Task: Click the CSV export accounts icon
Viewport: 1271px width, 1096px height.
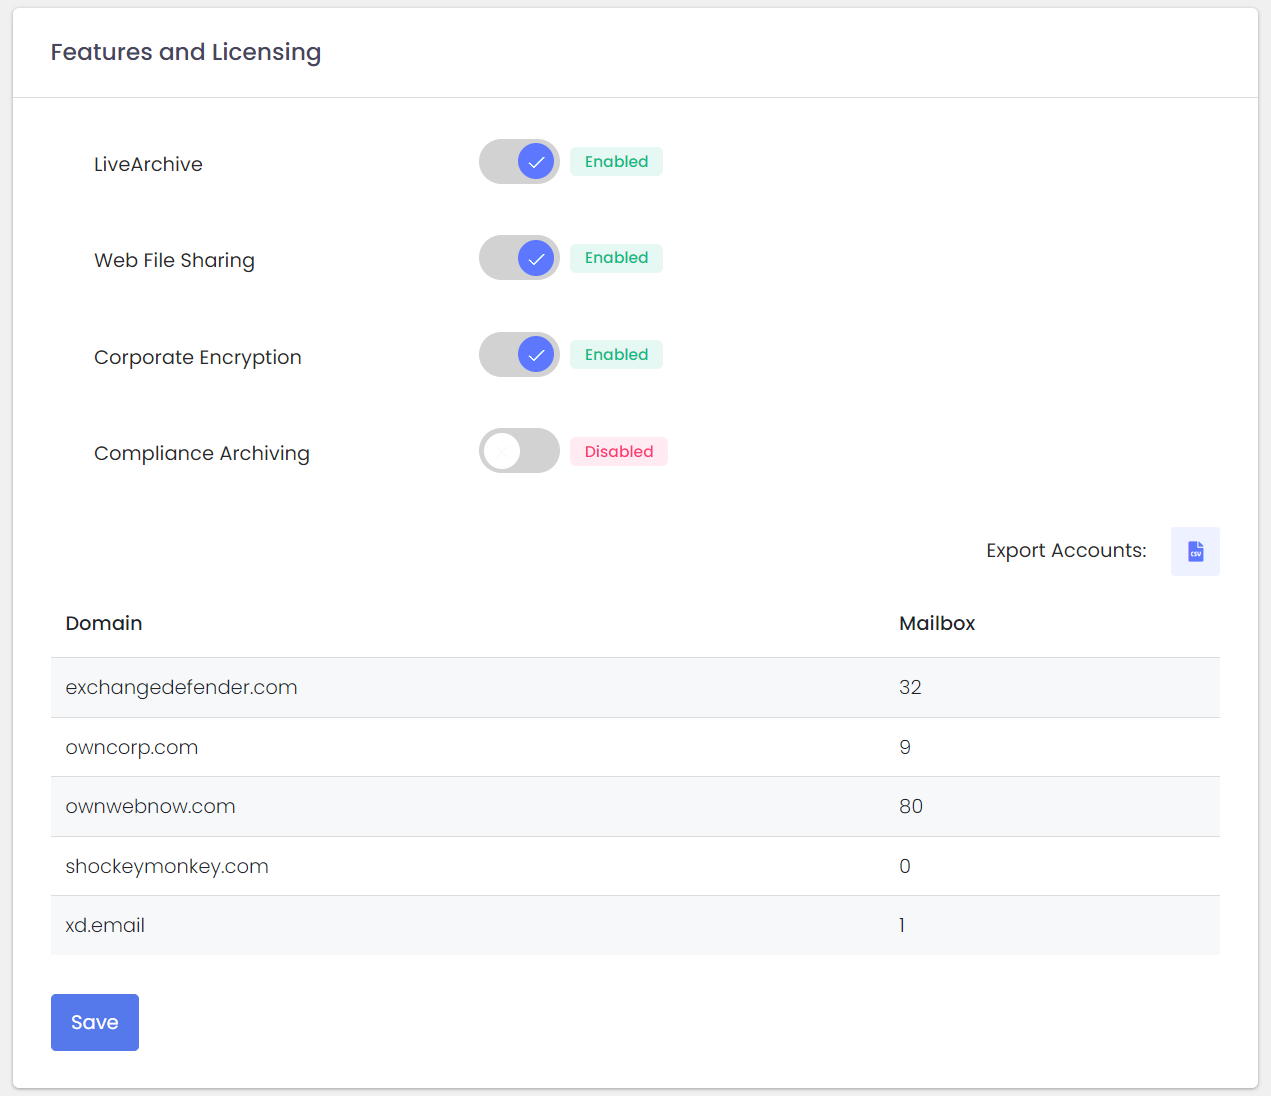Action: coord(1195,551)
